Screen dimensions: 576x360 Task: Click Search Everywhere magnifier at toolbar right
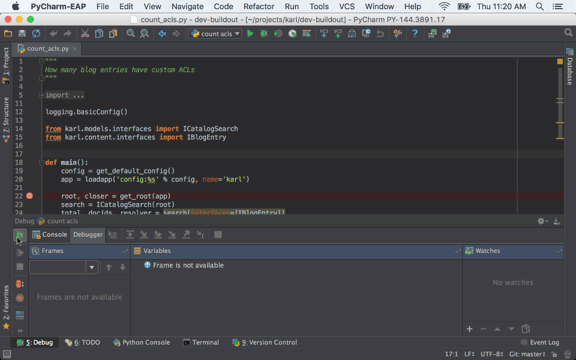568,33
